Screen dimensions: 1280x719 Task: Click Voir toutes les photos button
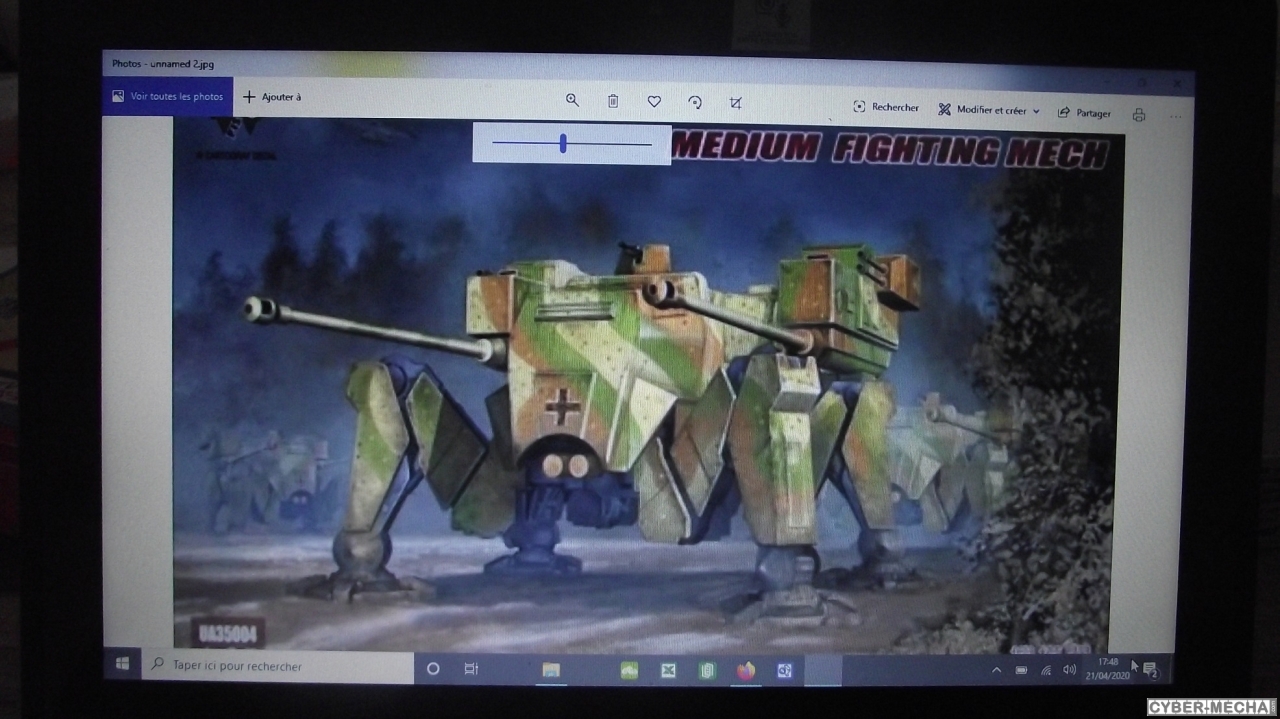point(168,96)
